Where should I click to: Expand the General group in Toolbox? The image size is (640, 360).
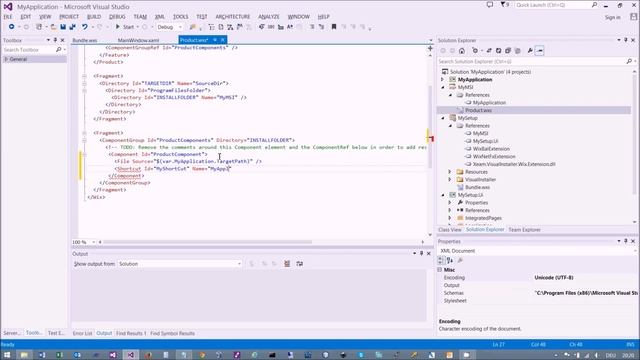coord(6,59)
